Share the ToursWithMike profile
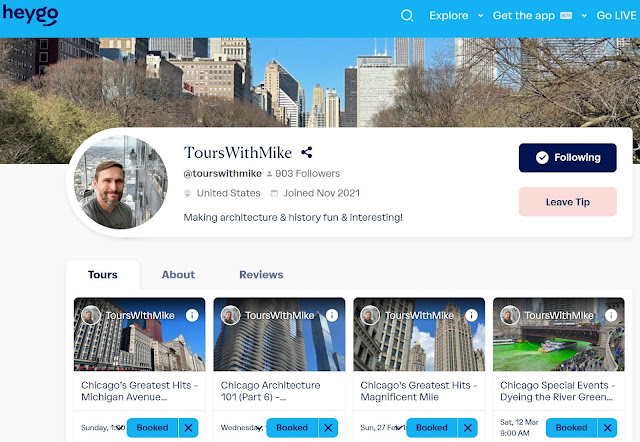 click(307, 152)
